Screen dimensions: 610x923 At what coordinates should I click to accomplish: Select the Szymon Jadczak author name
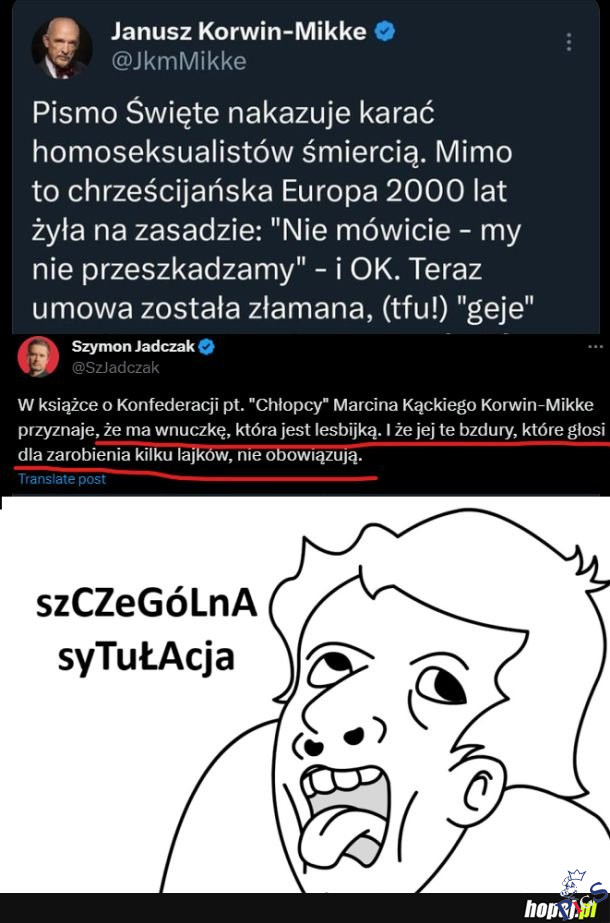coord(133,347)
